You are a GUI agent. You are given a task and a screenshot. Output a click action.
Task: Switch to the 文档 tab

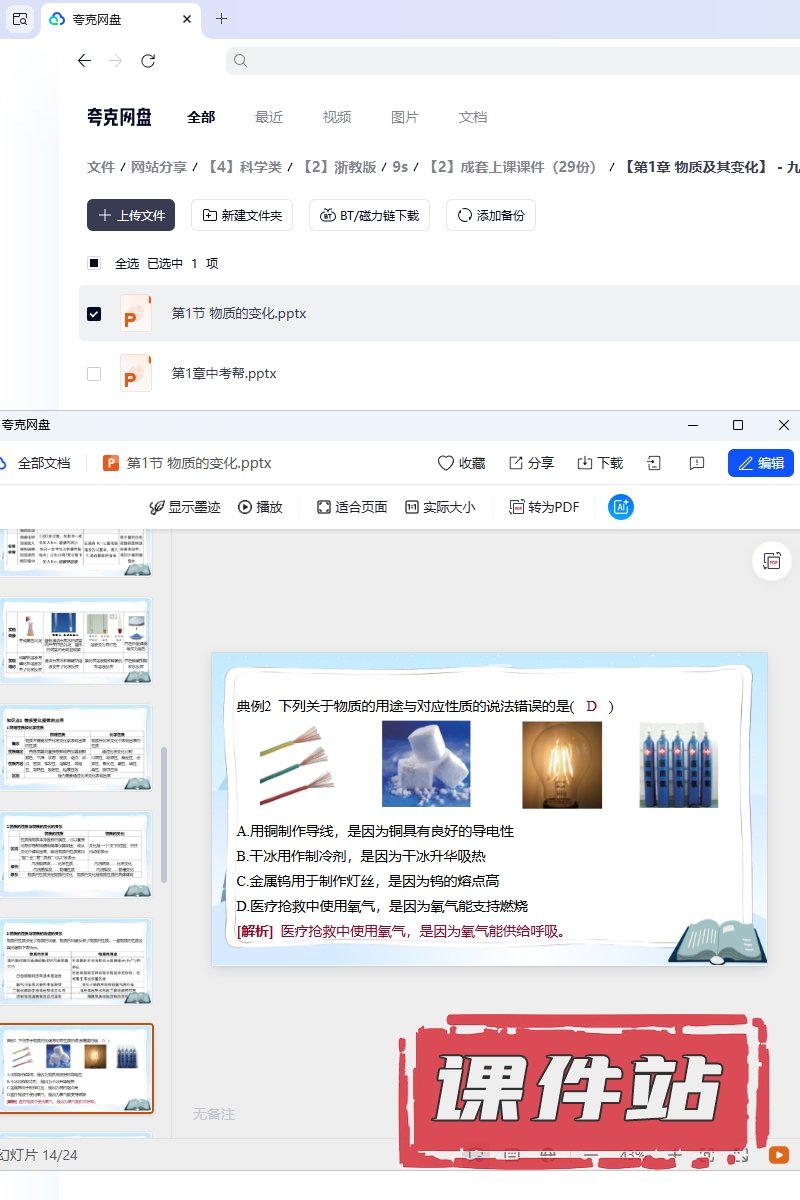[473, 117]
